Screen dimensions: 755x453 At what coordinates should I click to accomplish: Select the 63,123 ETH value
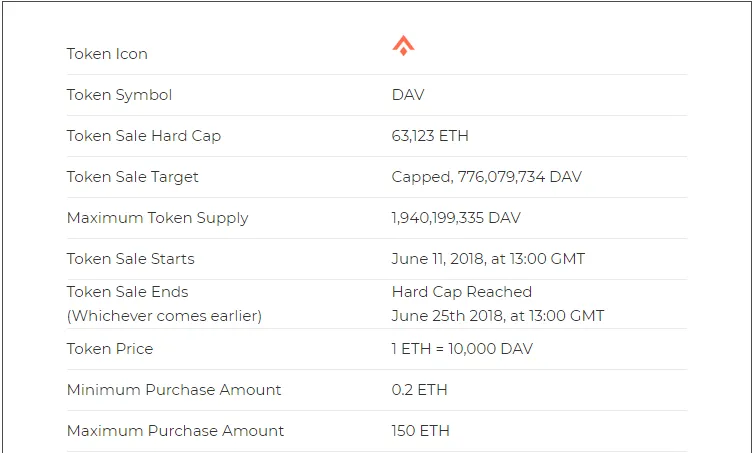(430, 136)
